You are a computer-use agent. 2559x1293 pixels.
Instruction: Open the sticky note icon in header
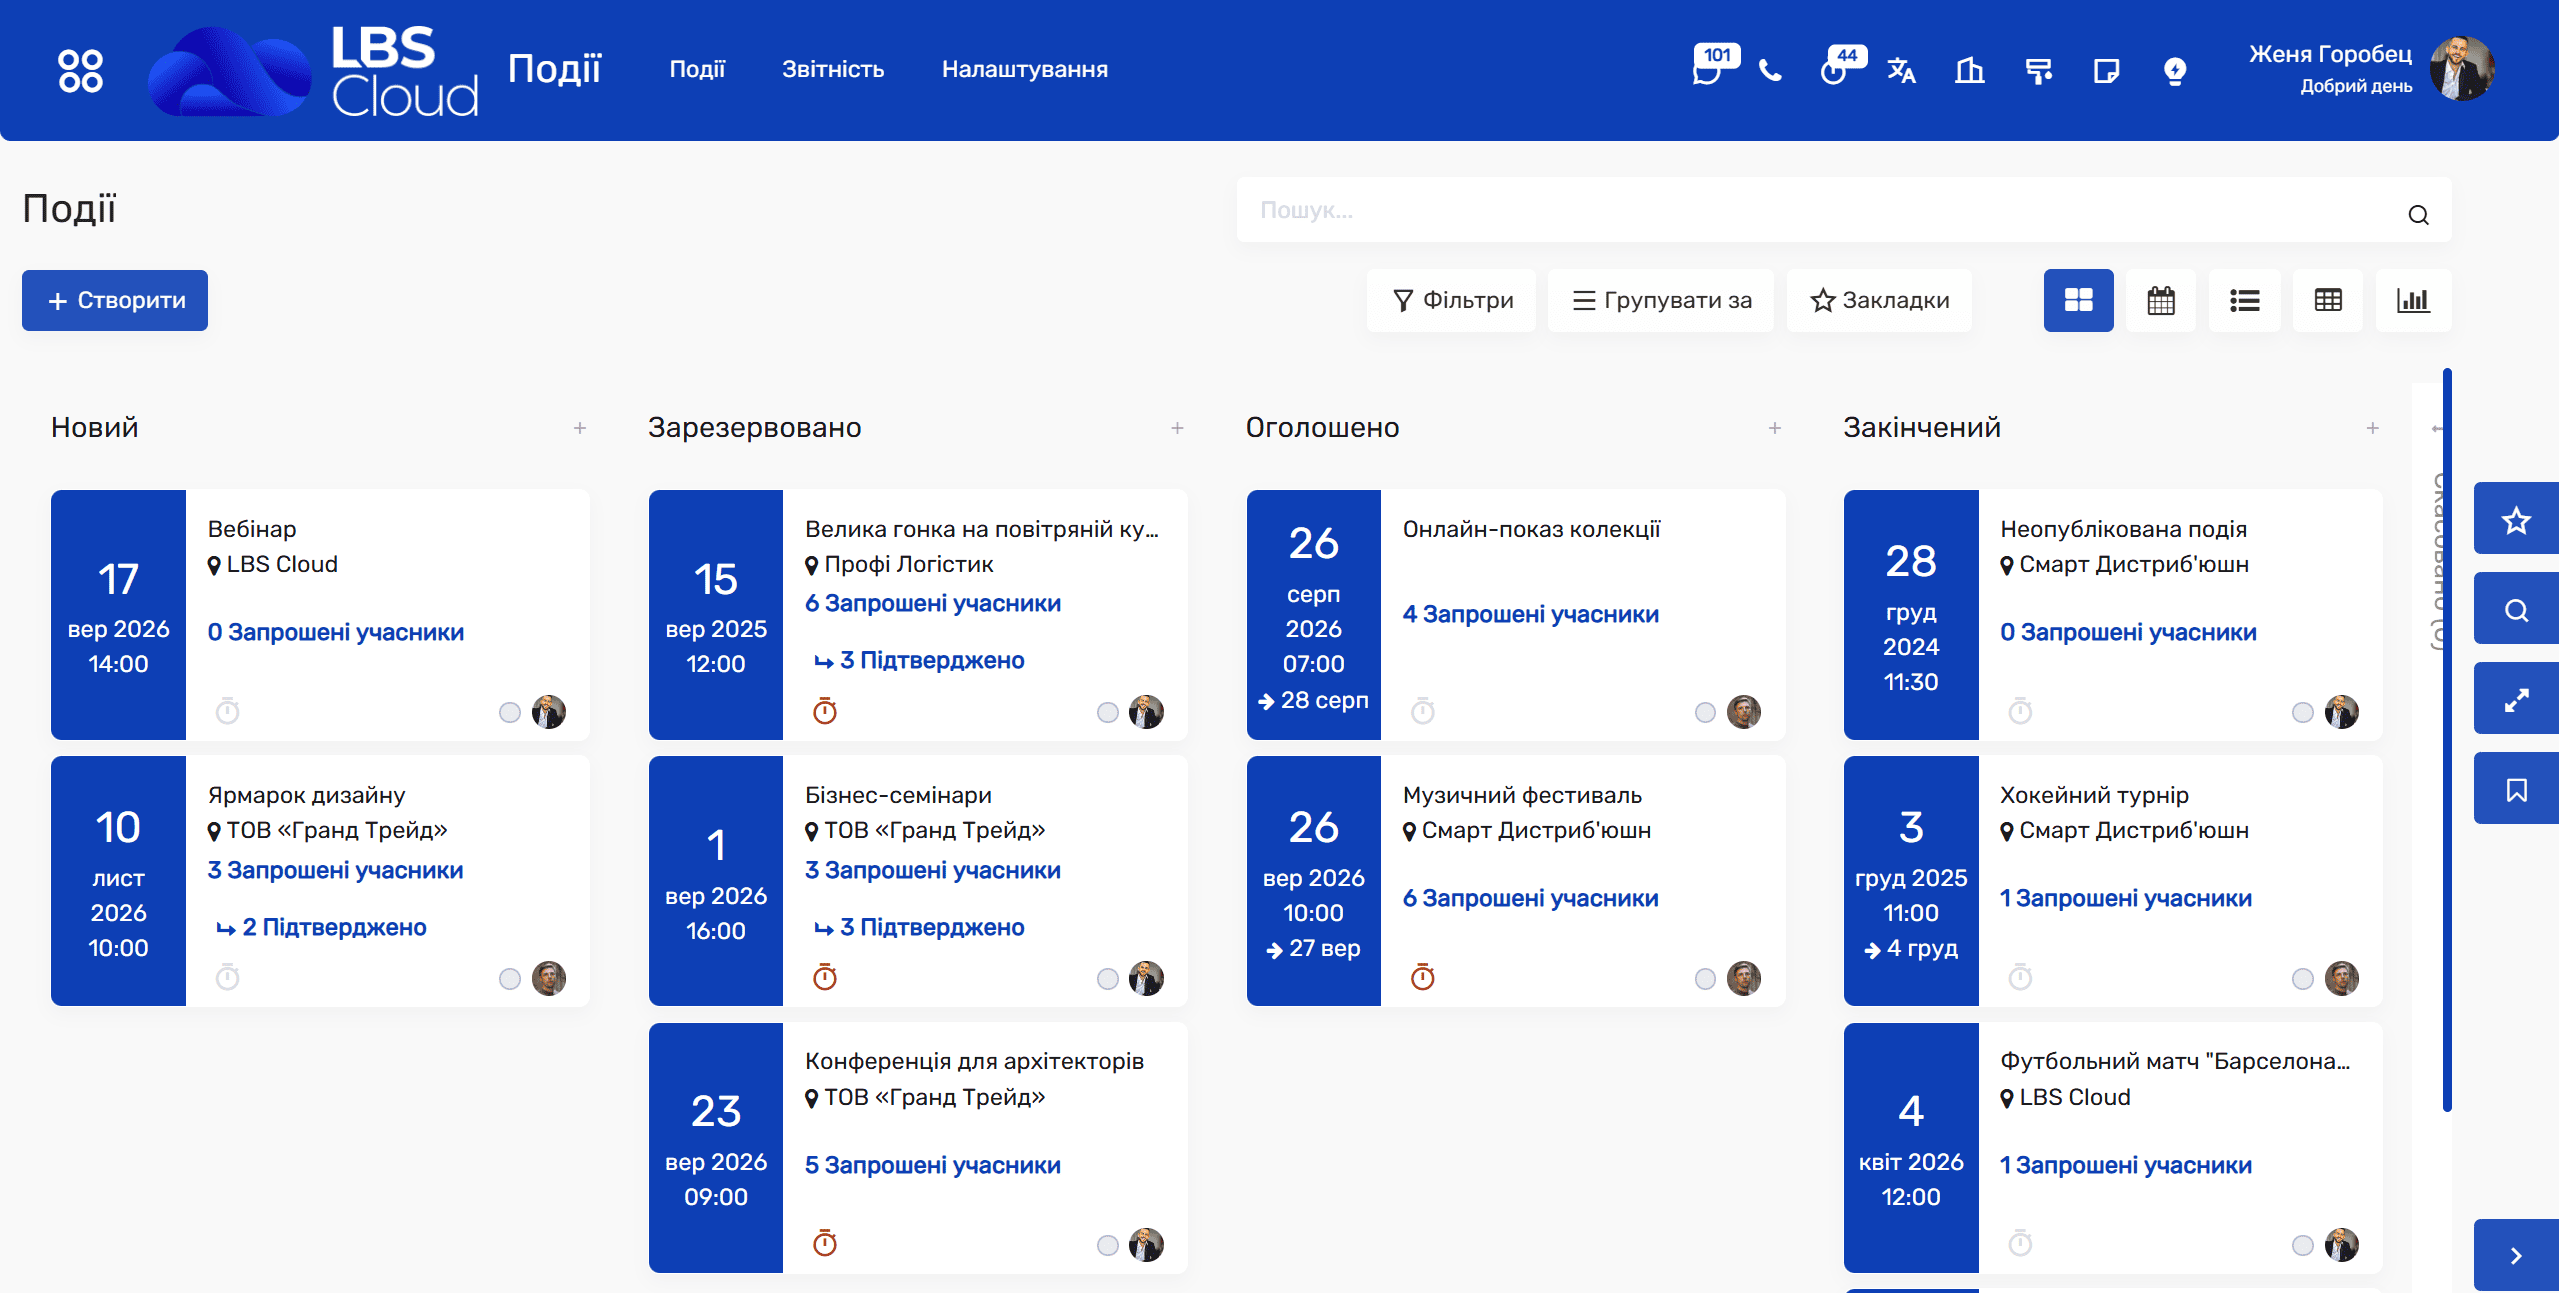point(2106,71)
